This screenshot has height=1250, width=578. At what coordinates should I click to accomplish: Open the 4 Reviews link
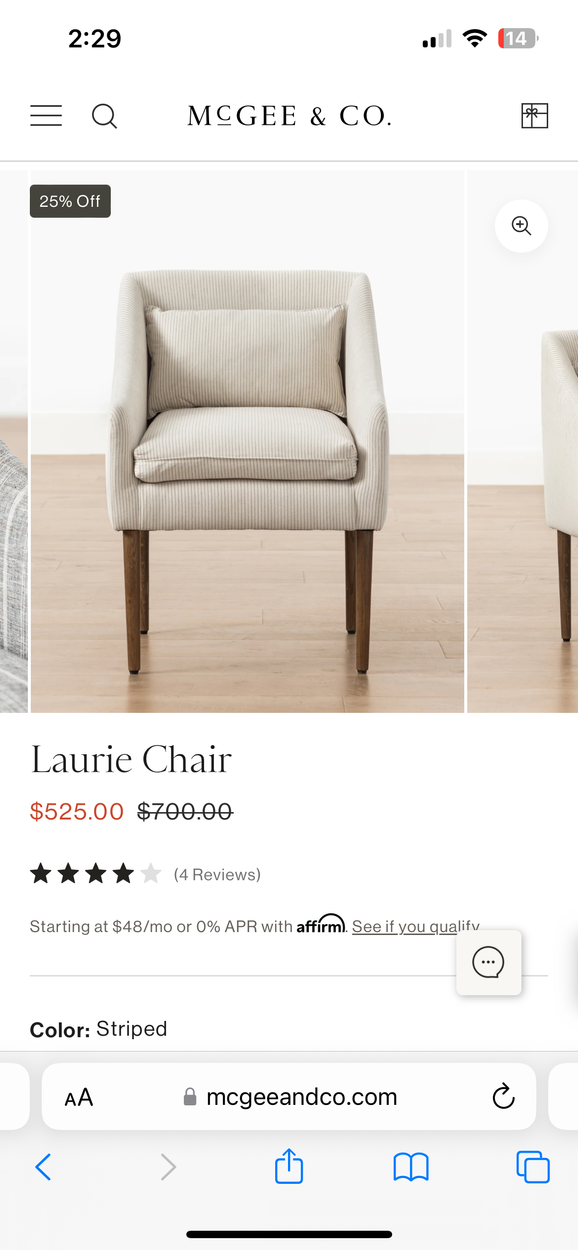[217, 875]
